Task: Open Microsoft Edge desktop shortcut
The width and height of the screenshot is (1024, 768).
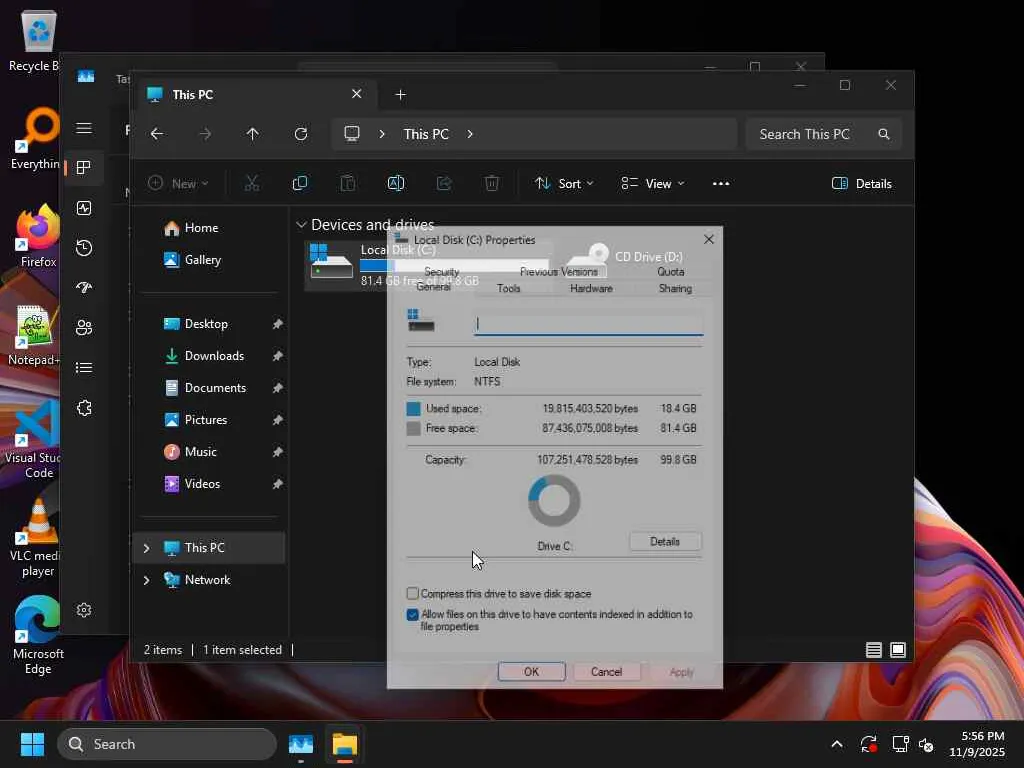Action: [x=38, y=635]
